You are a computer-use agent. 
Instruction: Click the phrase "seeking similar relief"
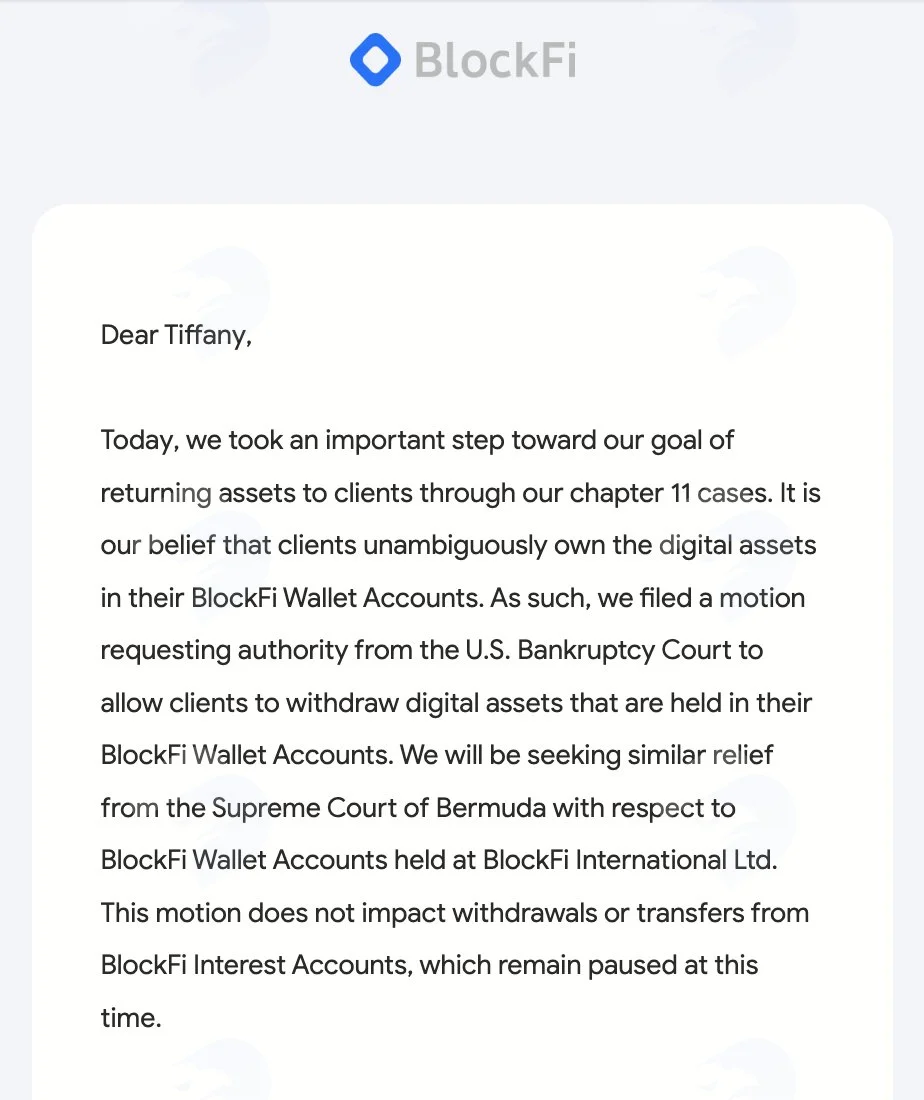pos(650,756)
